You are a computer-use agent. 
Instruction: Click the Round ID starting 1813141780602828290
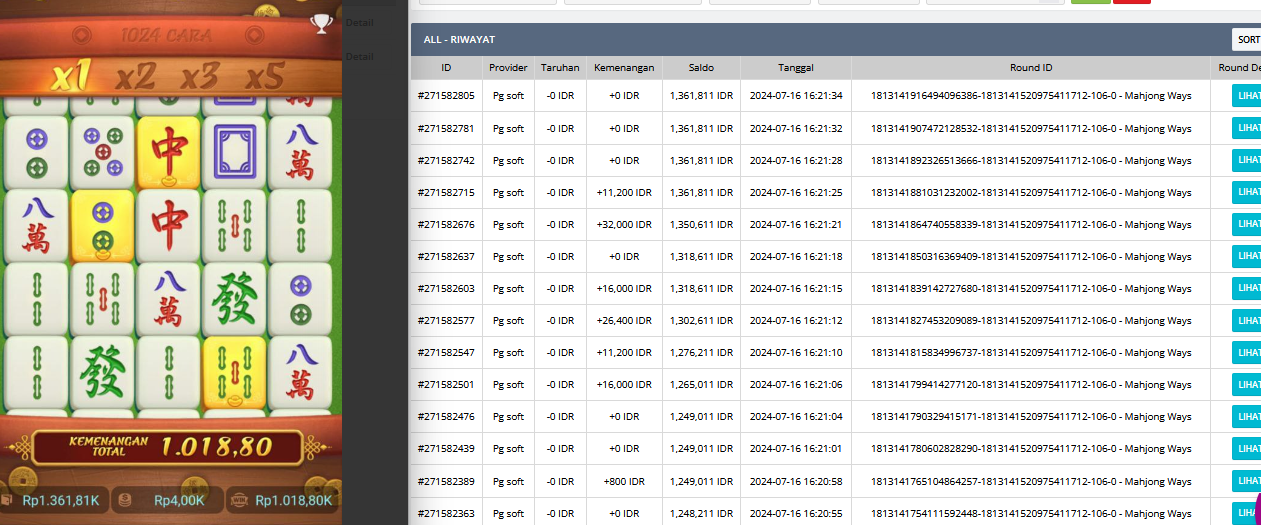click(1031, 449)
